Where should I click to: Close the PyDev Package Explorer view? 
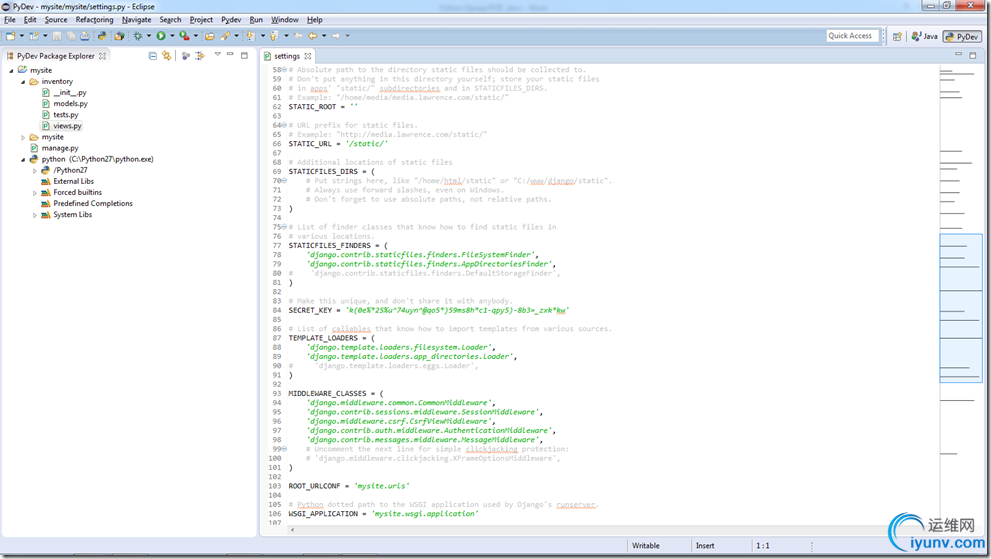pyautogui.click(x=102, y=56)
